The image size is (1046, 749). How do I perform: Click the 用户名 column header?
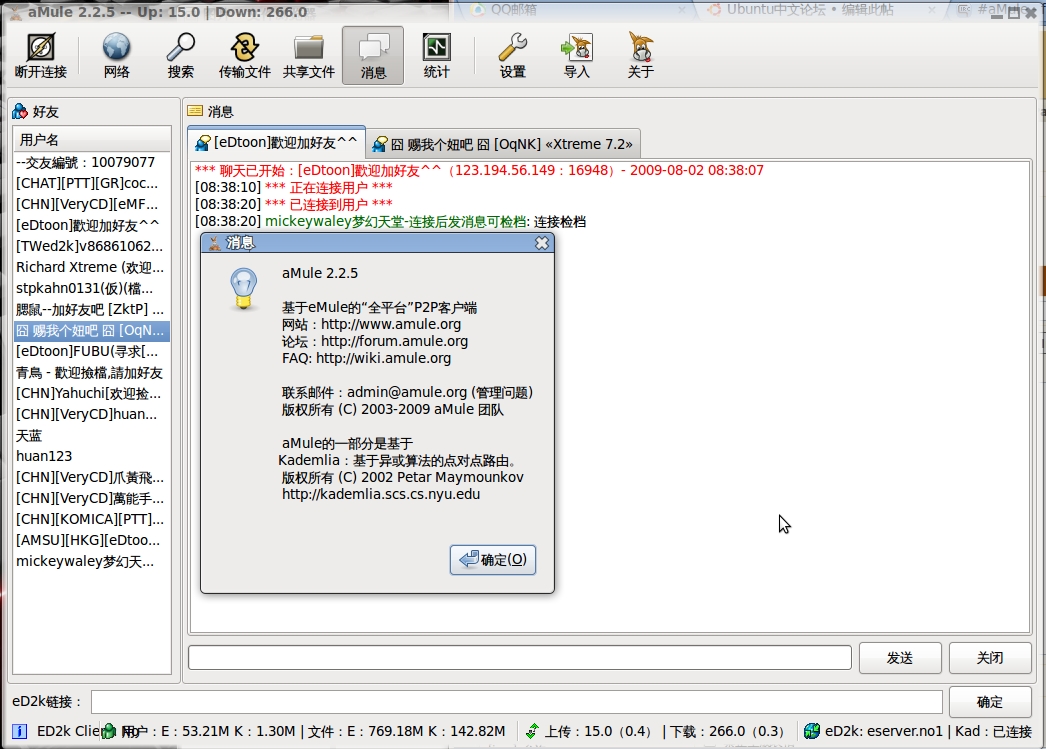92,140
